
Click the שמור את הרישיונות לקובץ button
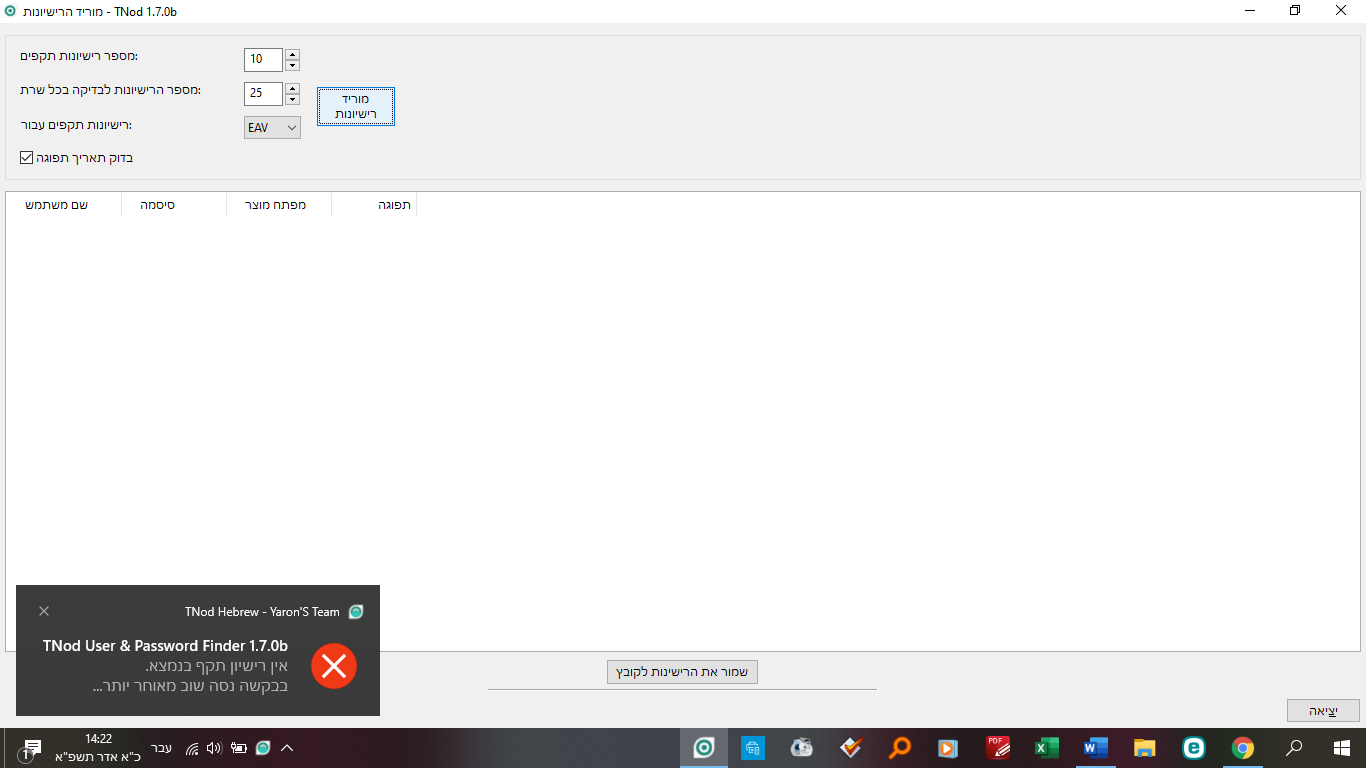(x=682, y=672)
